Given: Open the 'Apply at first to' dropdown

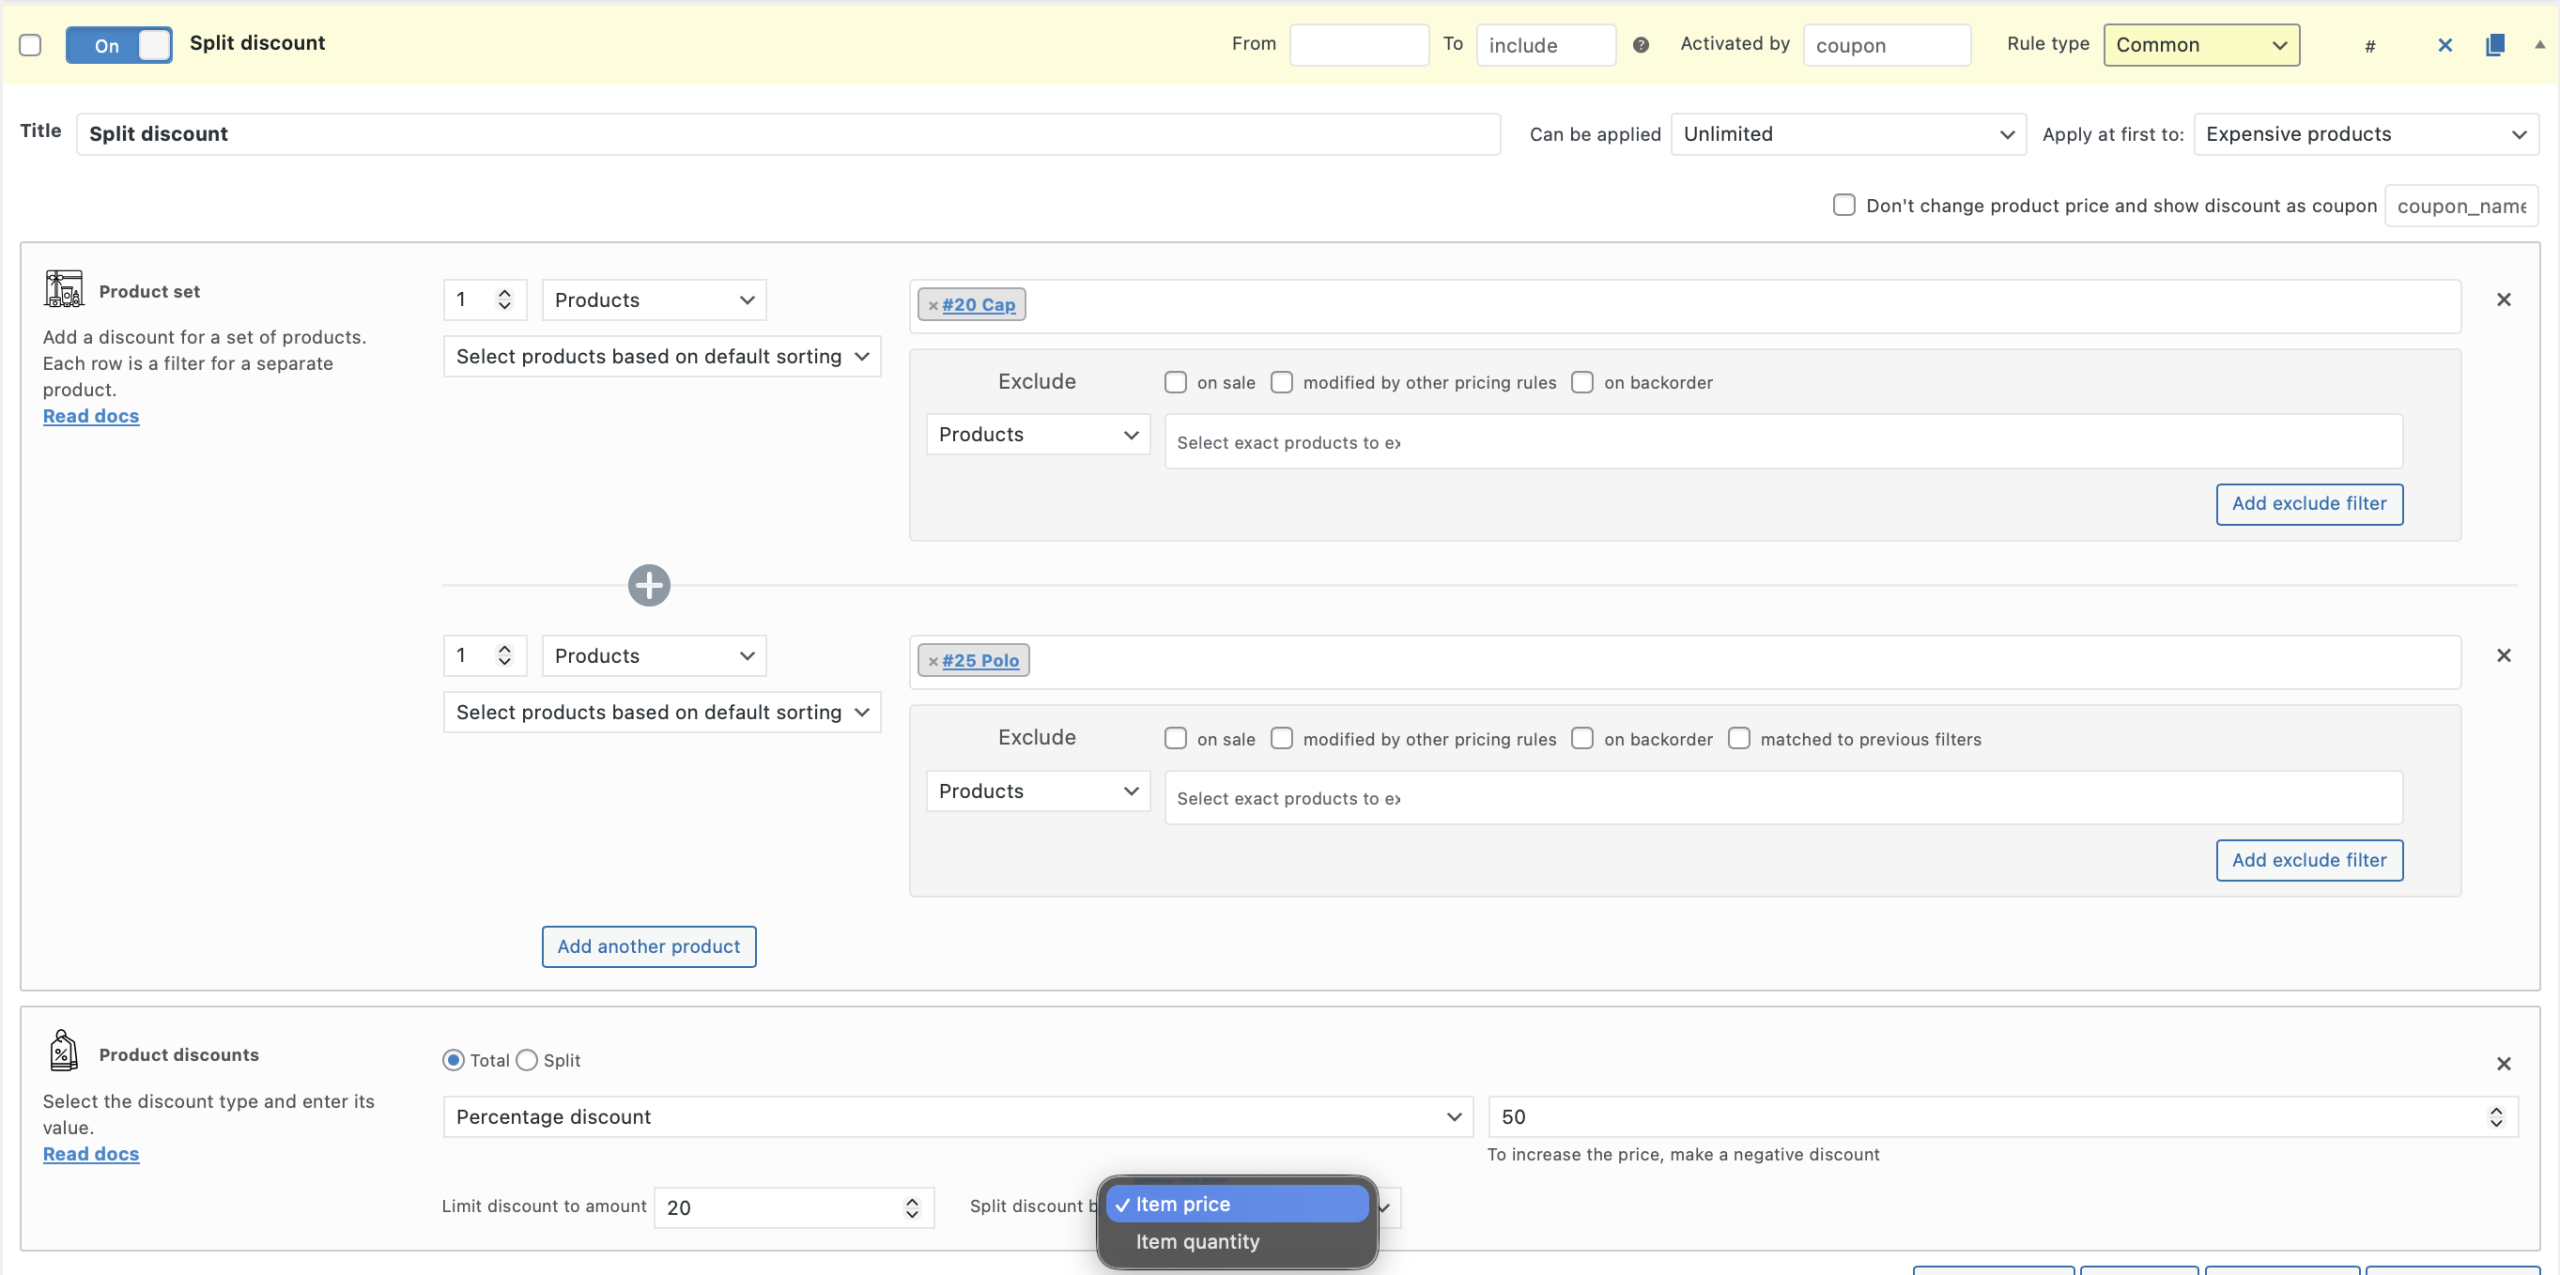Looking at the screenshot, I should pyautogui.click(x=2365, y=134).
